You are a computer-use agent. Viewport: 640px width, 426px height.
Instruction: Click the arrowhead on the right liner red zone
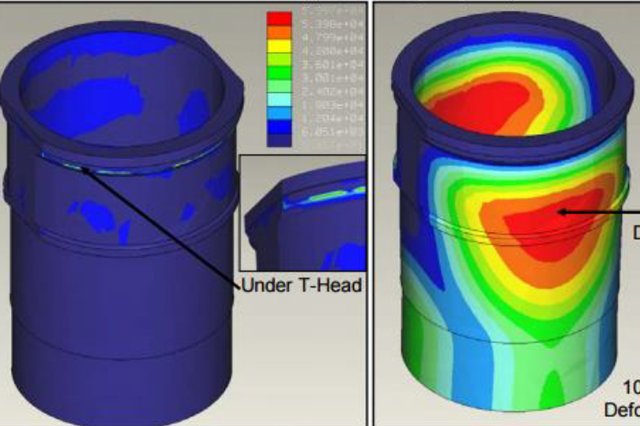tap(562, 212)
